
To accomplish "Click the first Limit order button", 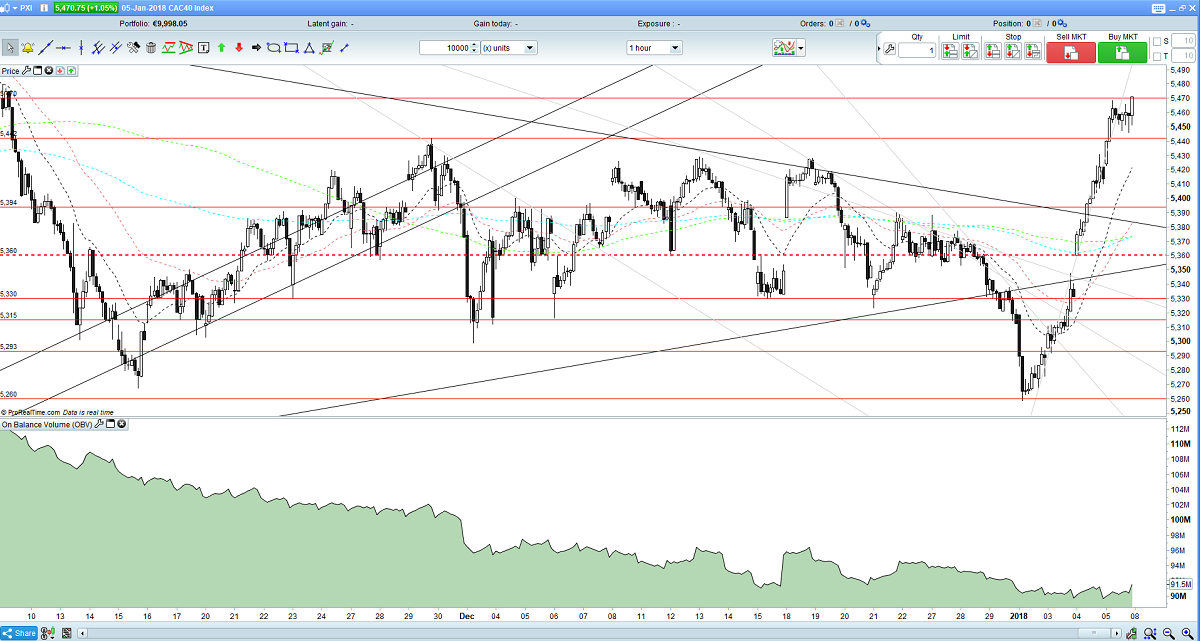I will tap(950, 51).
